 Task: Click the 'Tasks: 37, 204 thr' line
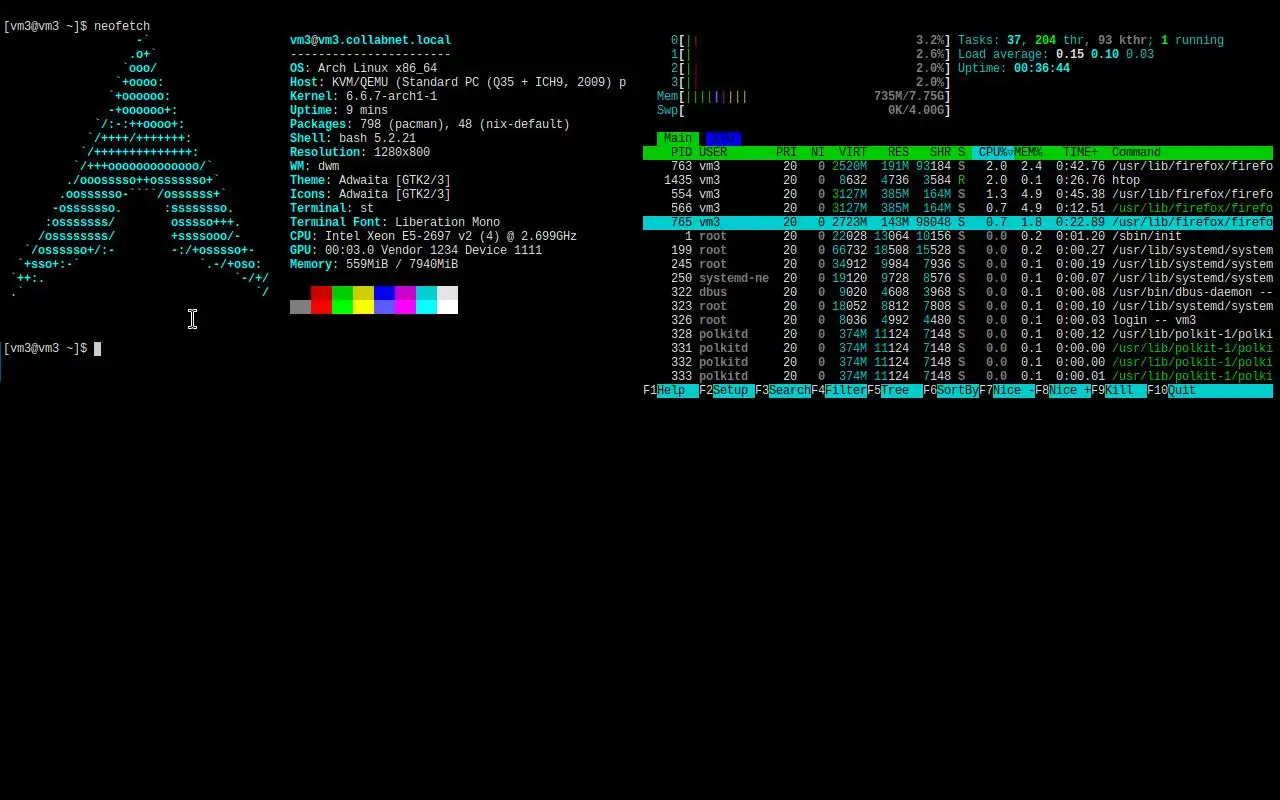pos(1091,40)
